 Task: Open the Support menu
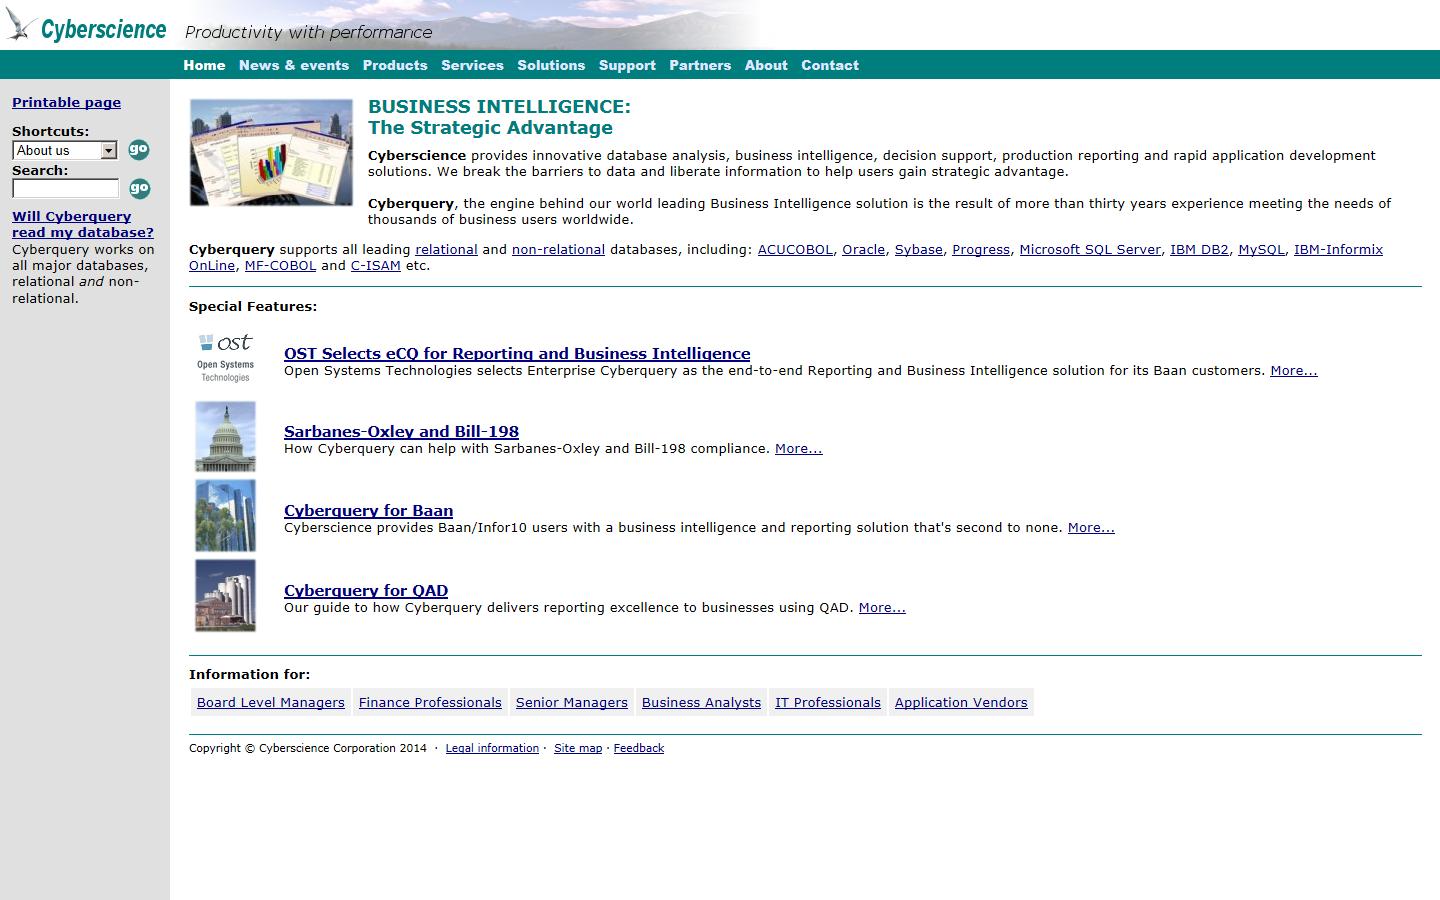tap(627, 65)
